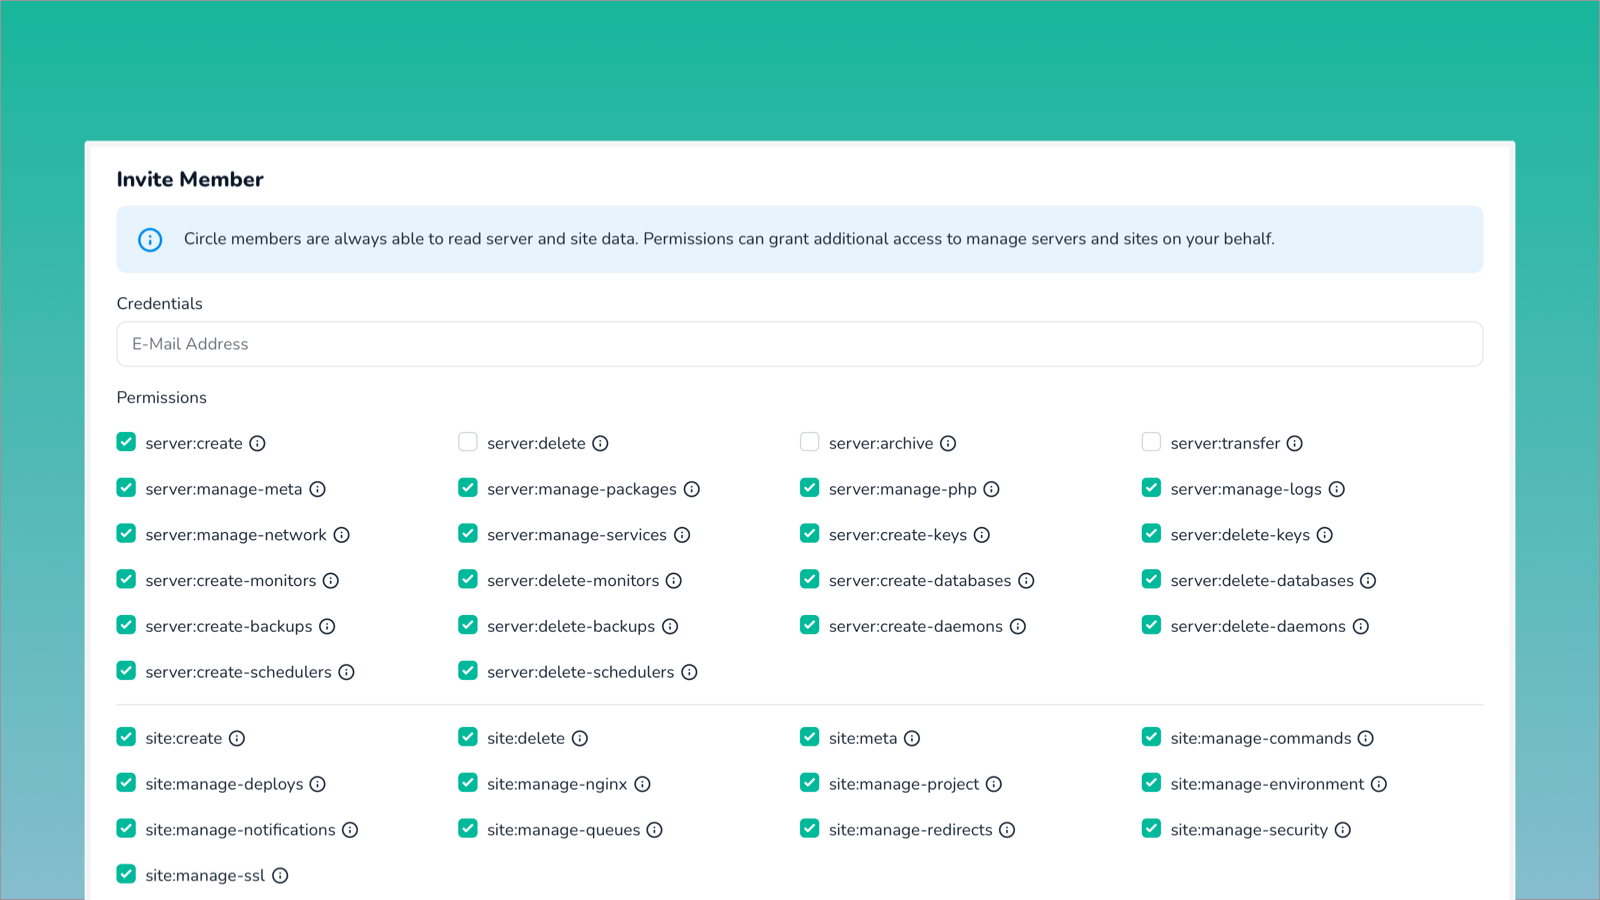Enable the server:delete permission
The width and height of the screenshot is (1600, 900).
click(467, 441)
